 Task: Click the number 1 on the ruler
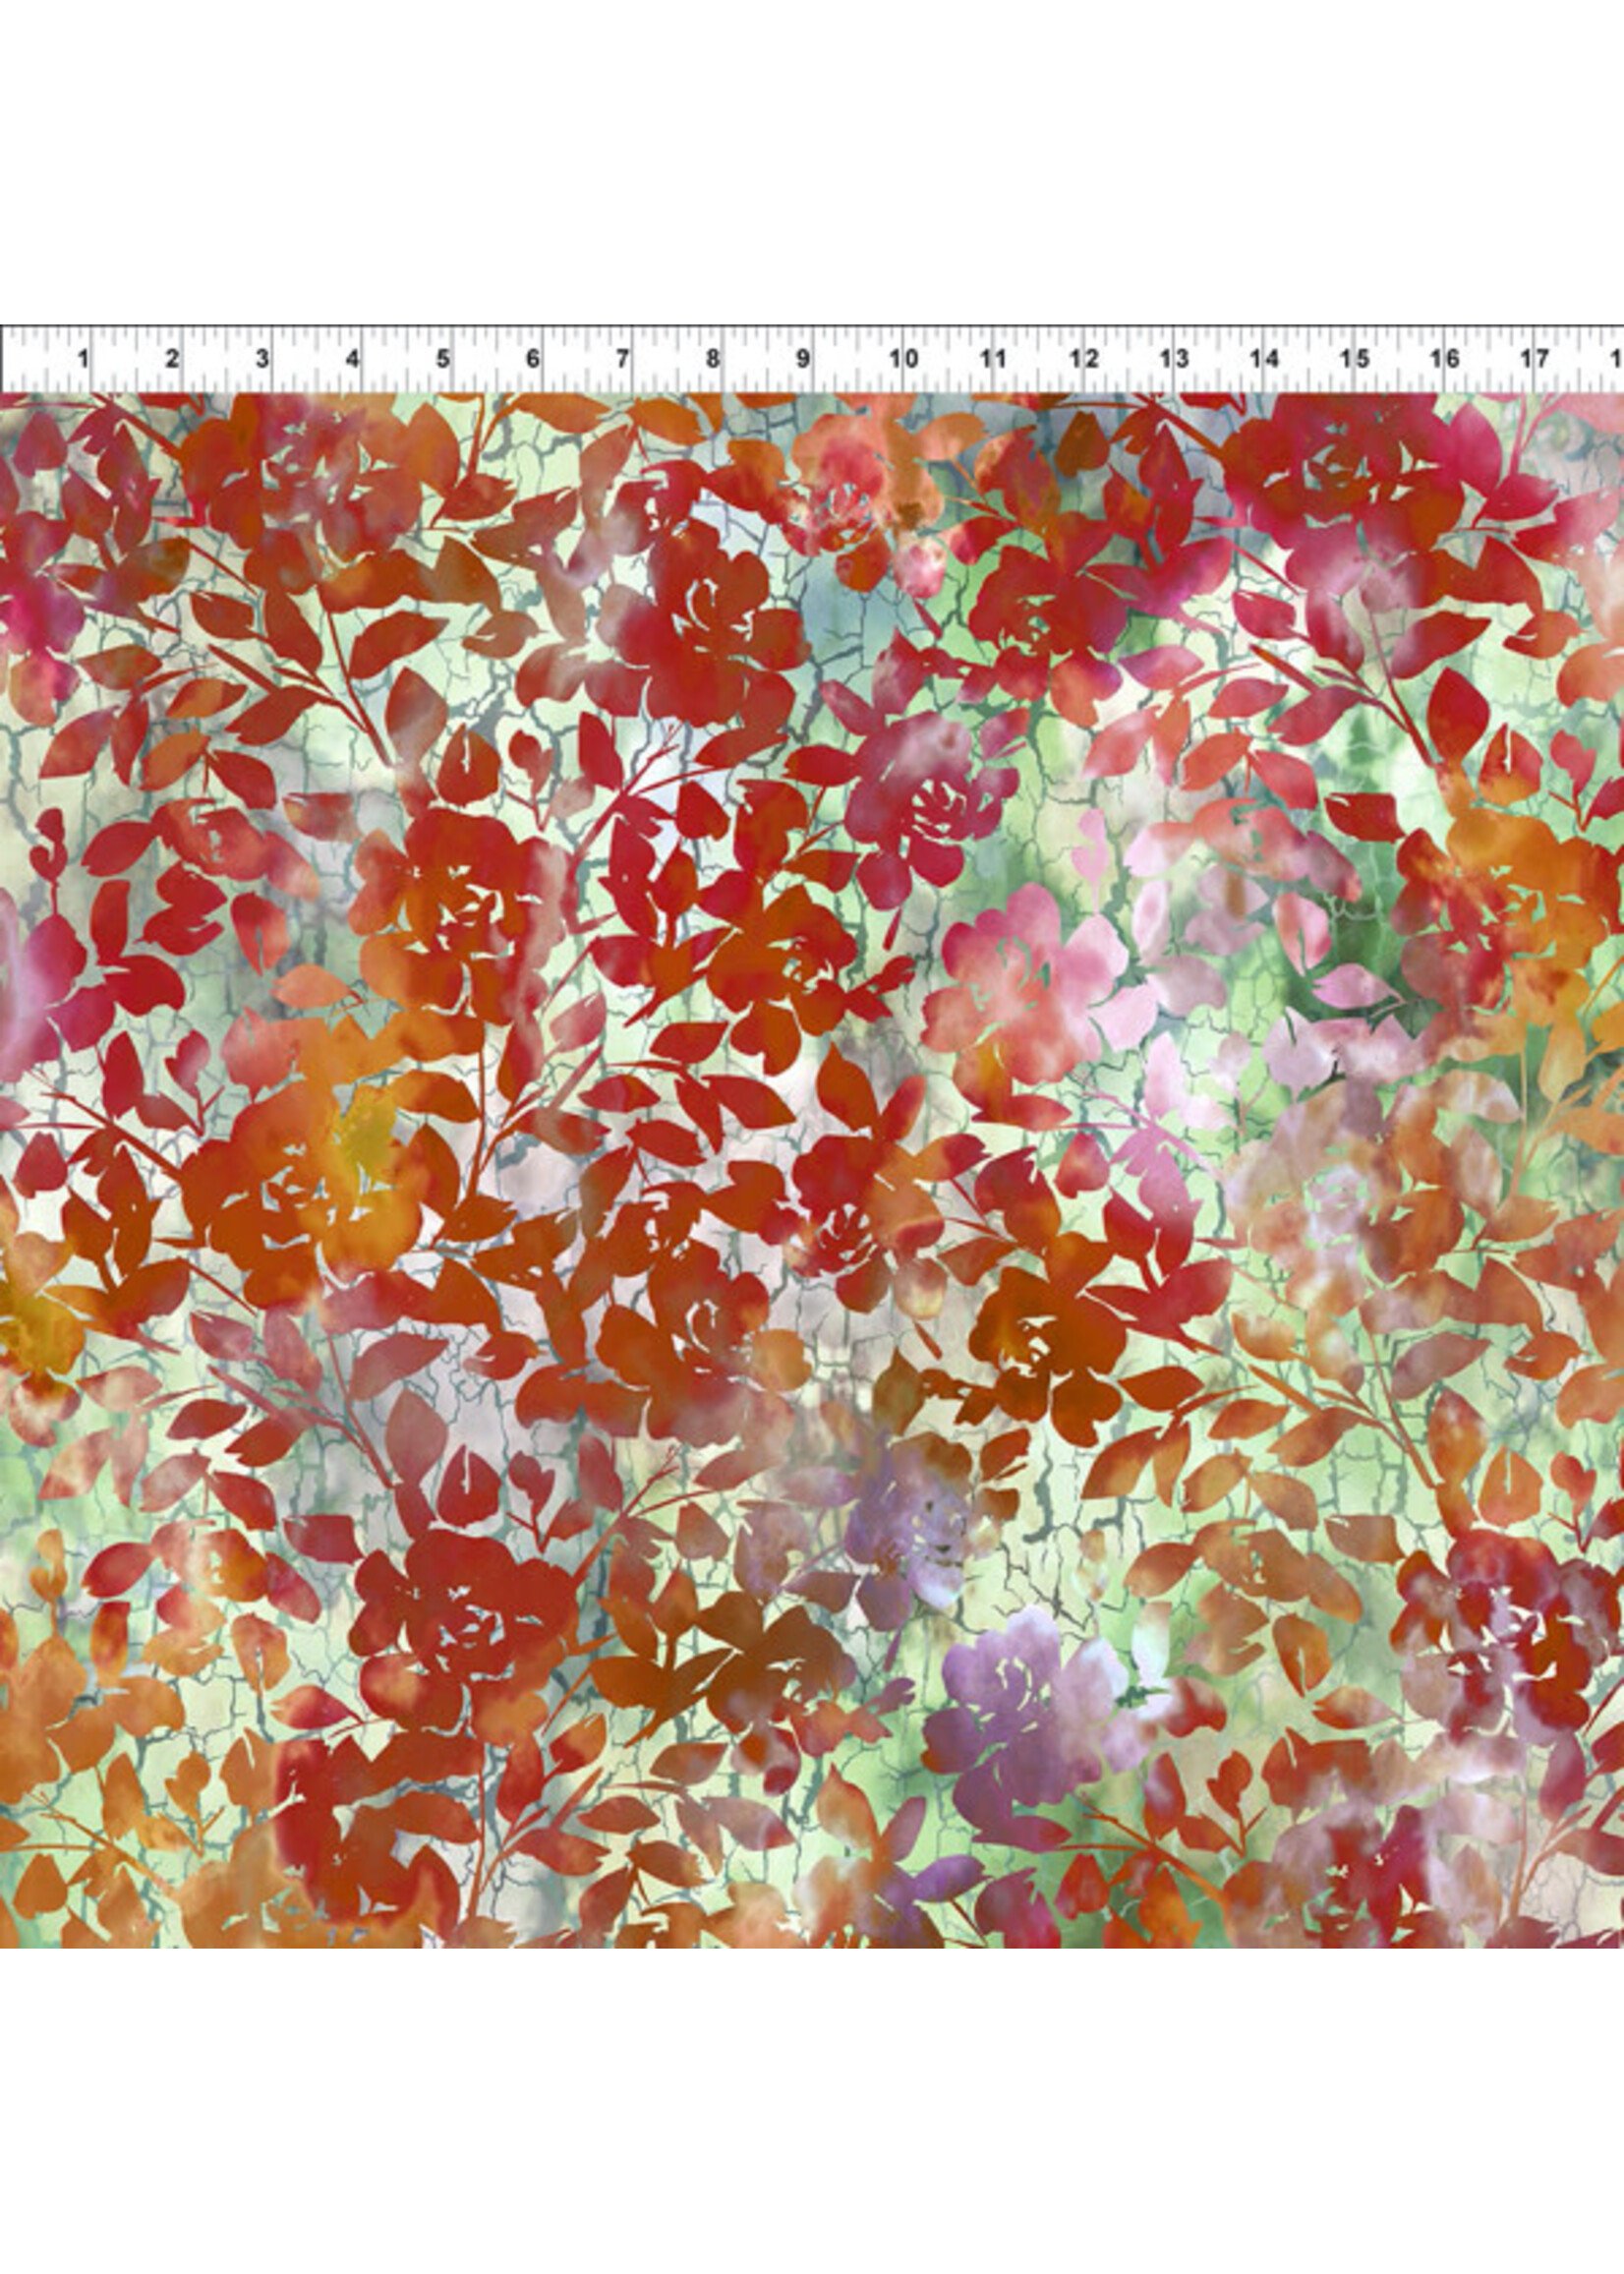[x=83, y=358]
